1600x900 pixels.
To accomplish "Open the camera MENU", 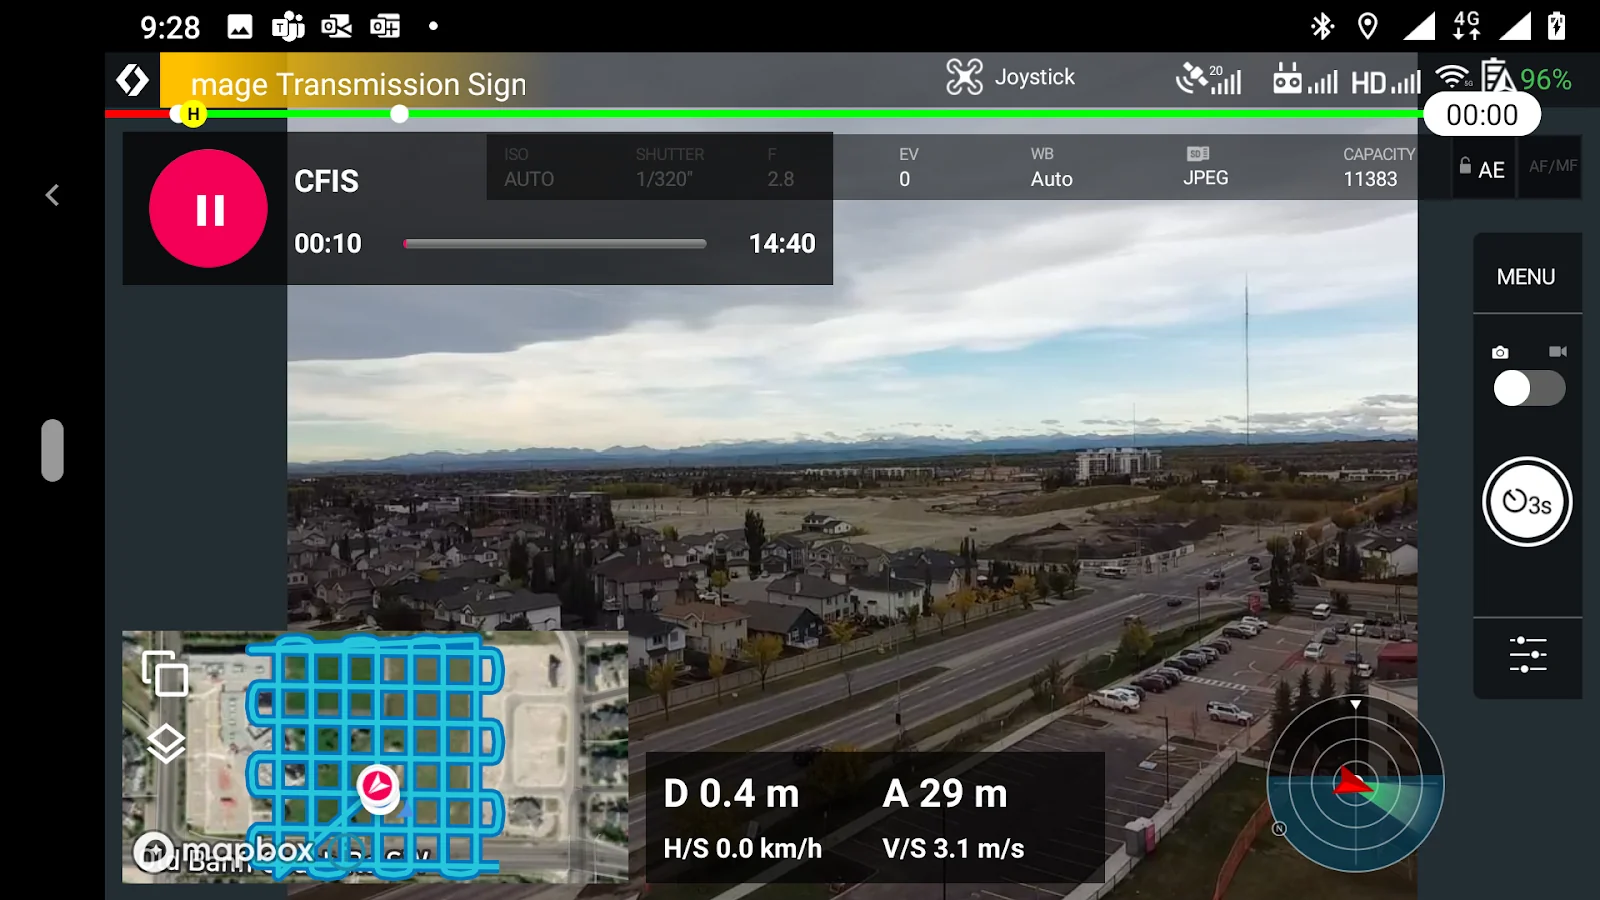I will [x=1526, y=276].
